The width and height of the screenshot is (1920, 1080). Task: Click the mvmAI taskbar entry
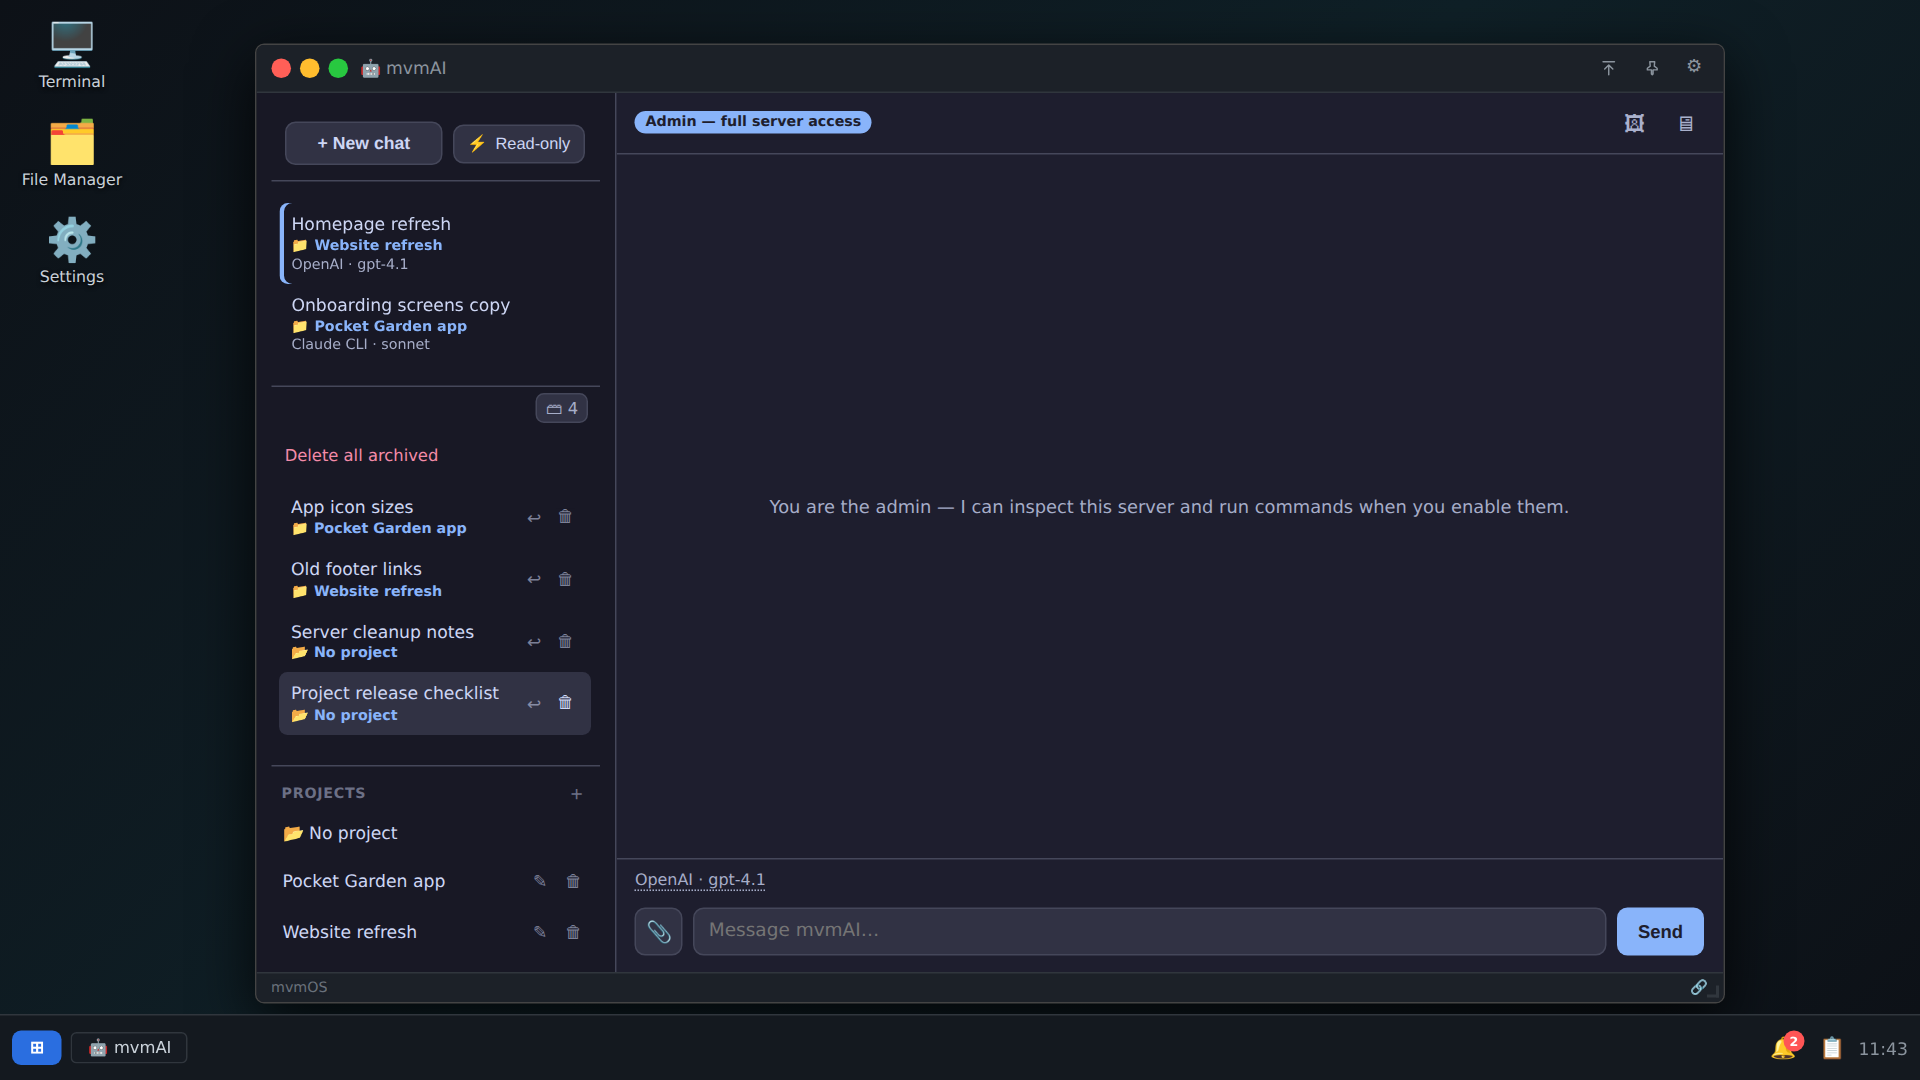pos(129,1048)
